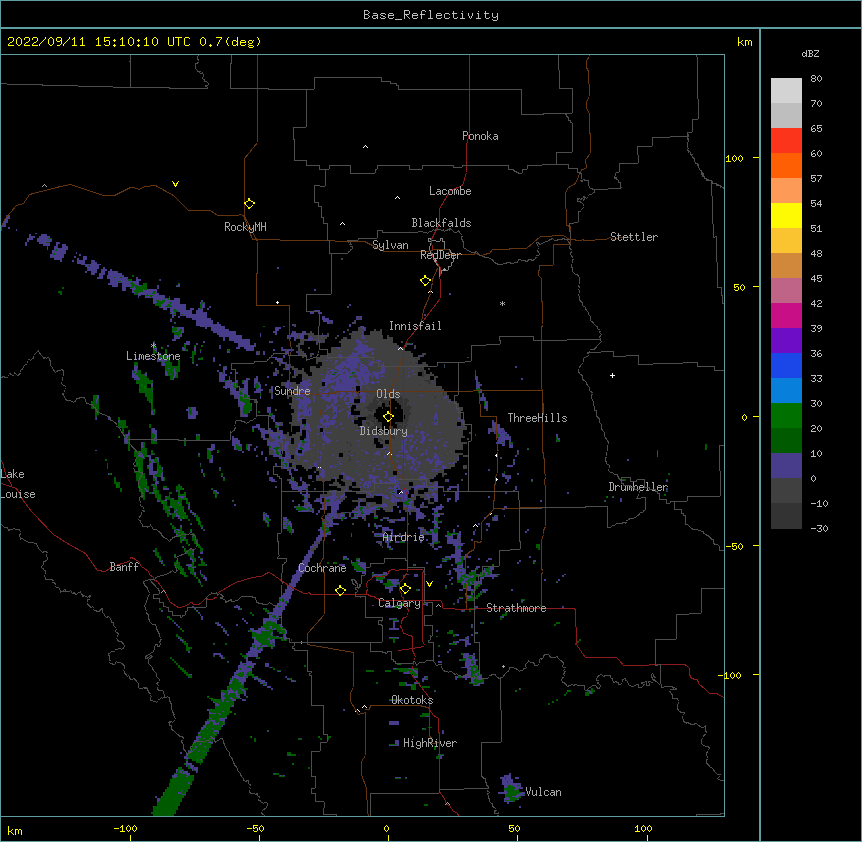Click the Olds town label
Screen dimensions: 862x842
[x=388, y=394]
